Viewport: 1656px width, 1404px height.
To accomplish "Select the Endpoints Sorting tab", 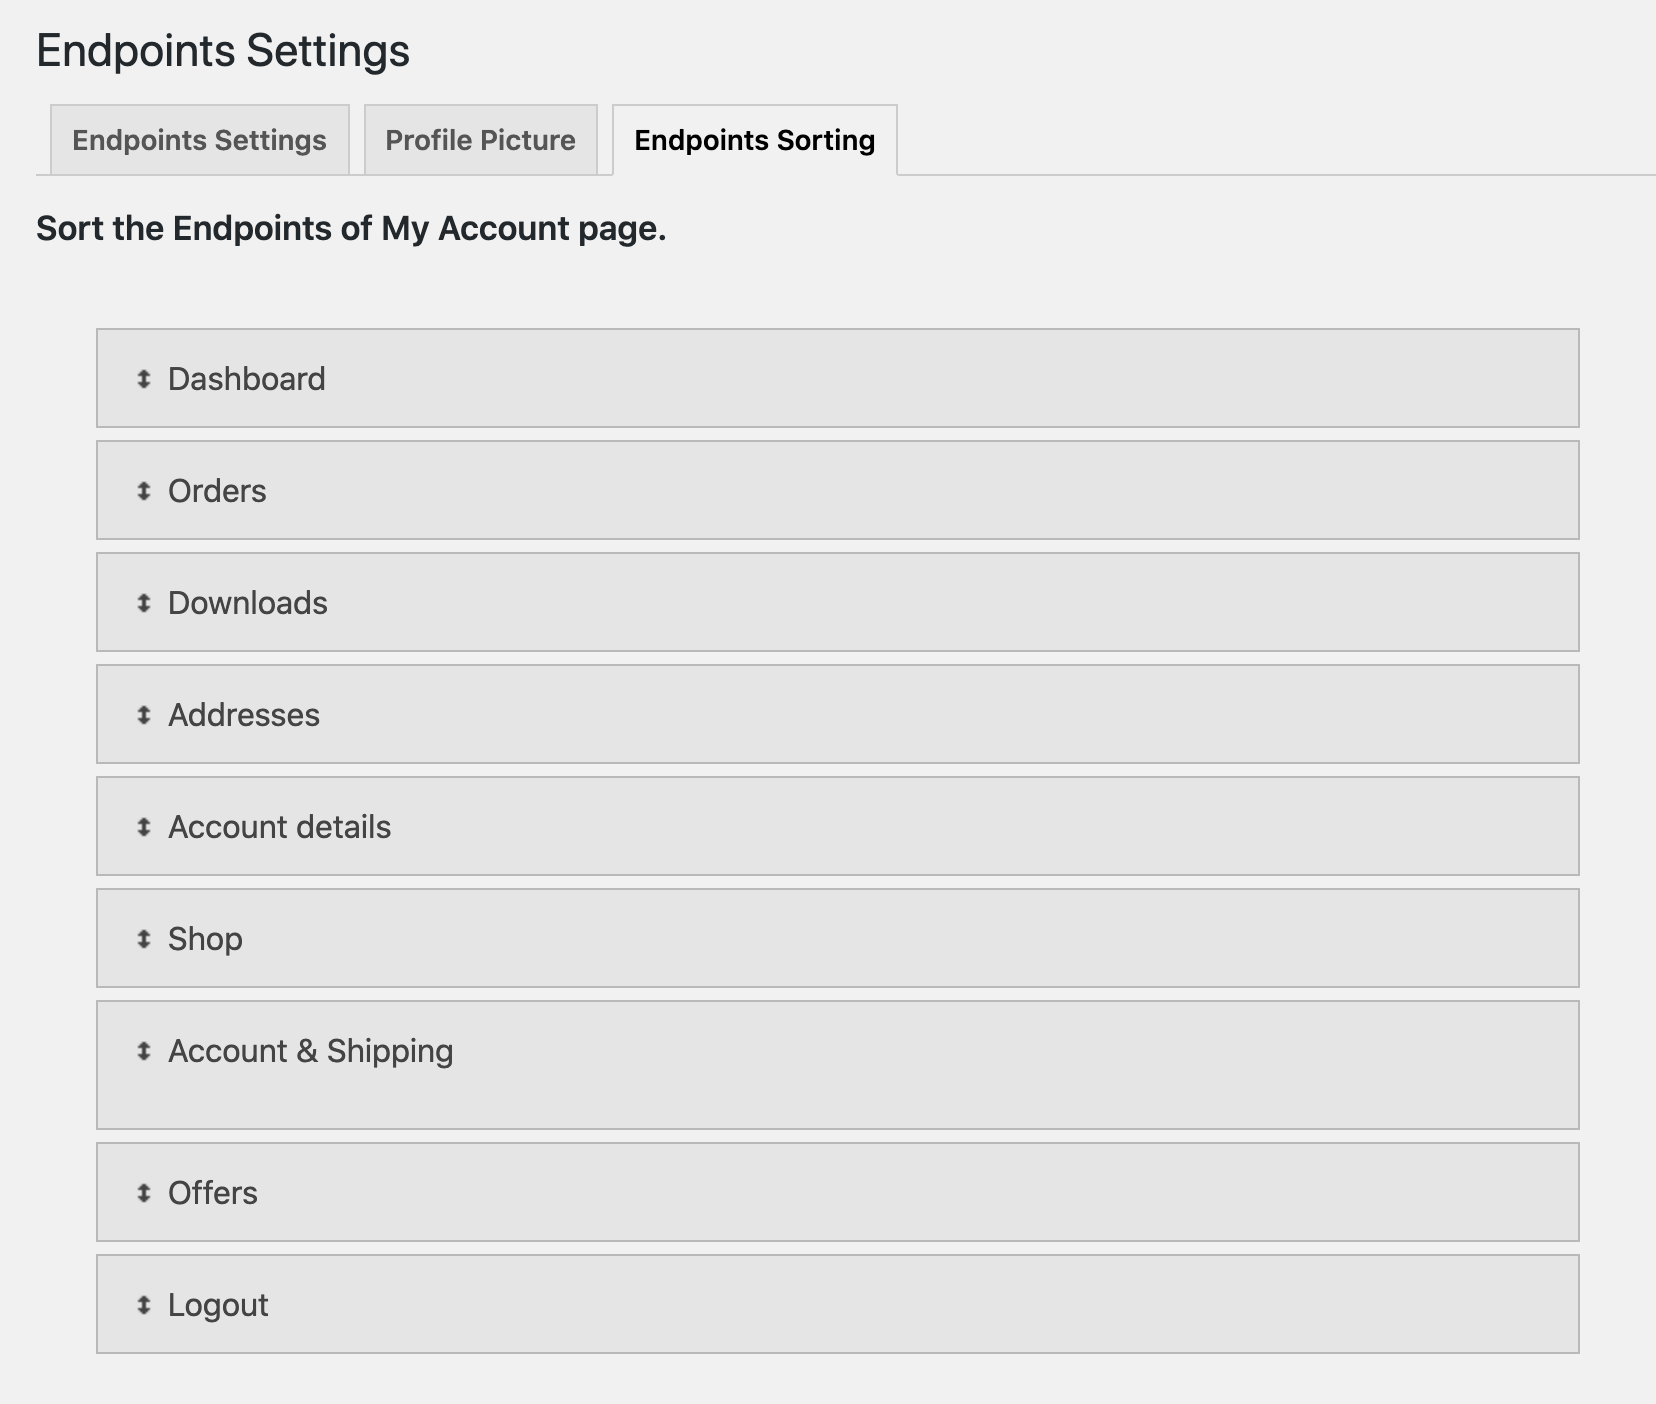I will point(753,141).
